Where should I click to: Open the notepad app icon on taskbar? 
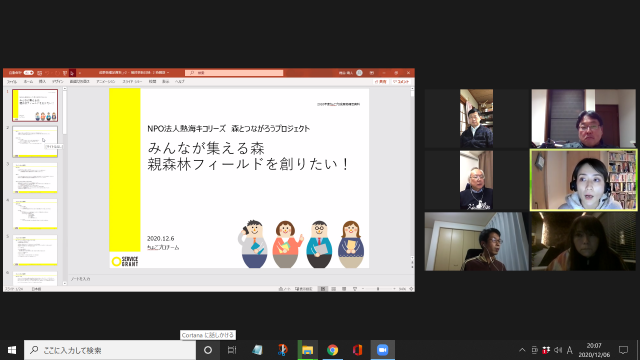click(257, 350)
